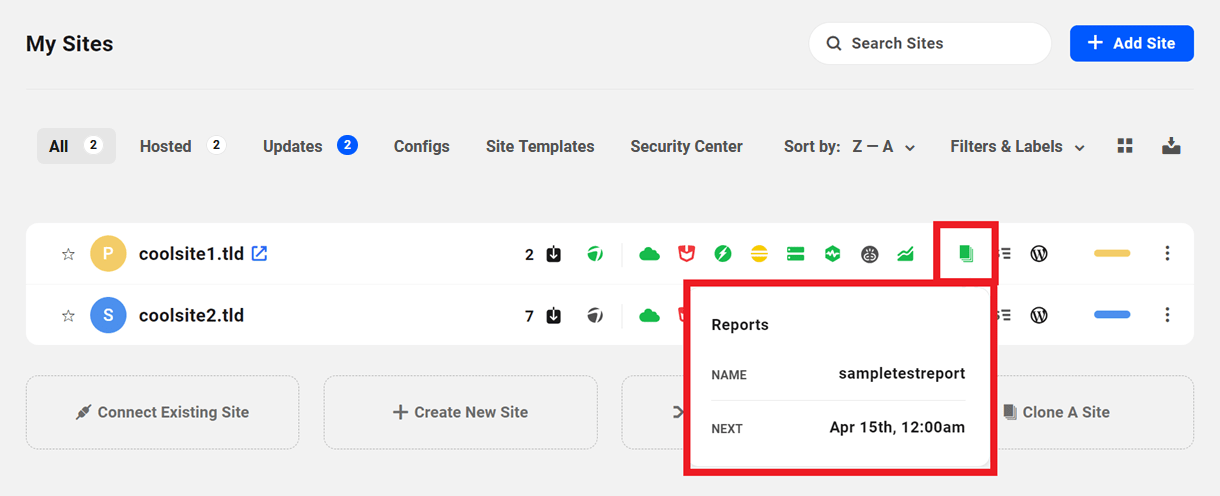The image size is (1220, 496).
Task: Click the green hosting icon on coolsite1.tld row
Action: pos(595,254)
